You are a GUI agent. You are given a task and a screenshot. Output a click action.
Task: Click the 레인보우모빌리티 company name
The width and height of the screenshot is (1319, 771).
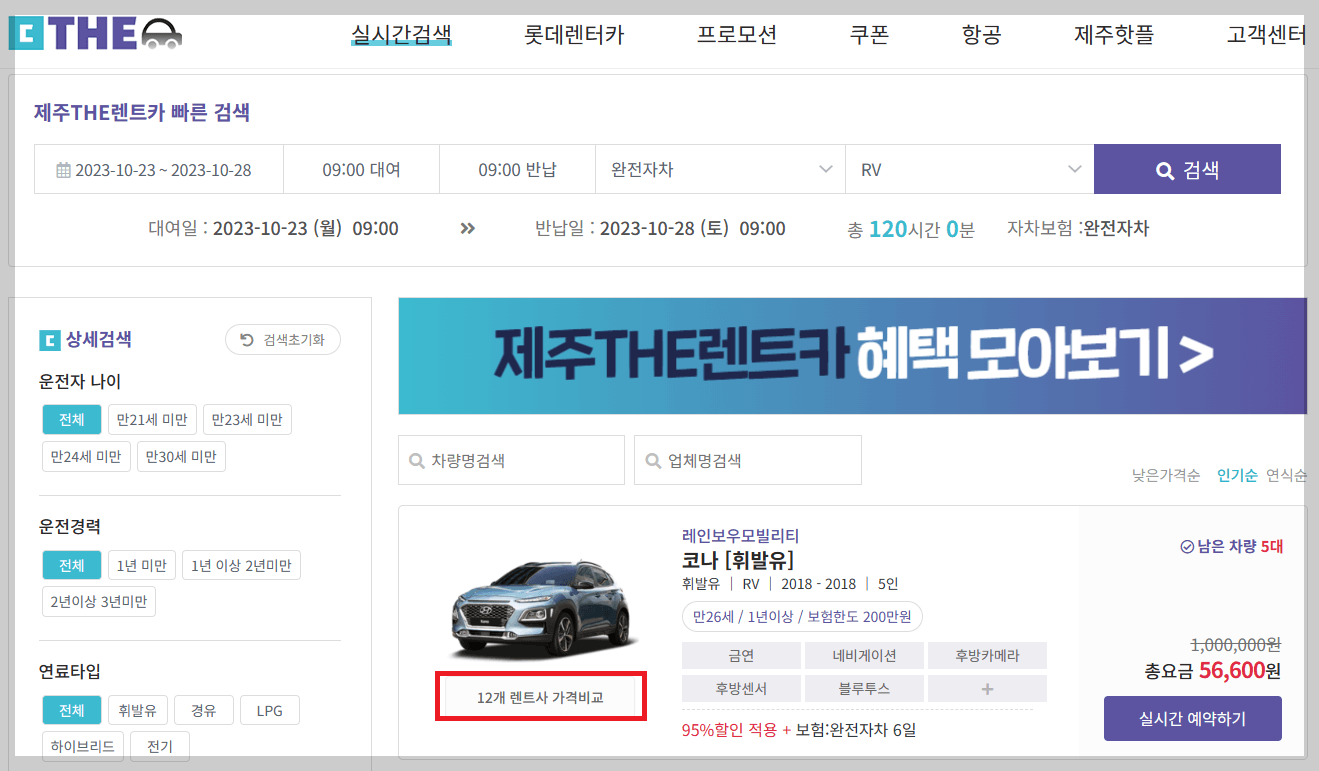pos(740,536)
